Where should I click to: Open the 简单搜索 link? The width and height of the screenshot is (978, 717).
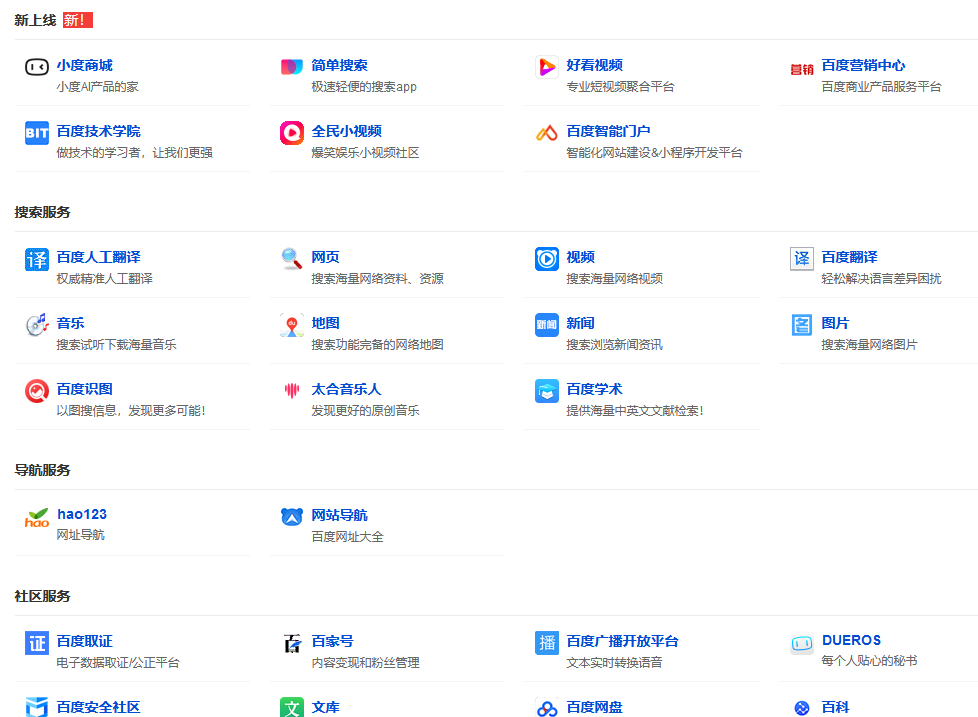click(x=339, y=65)
